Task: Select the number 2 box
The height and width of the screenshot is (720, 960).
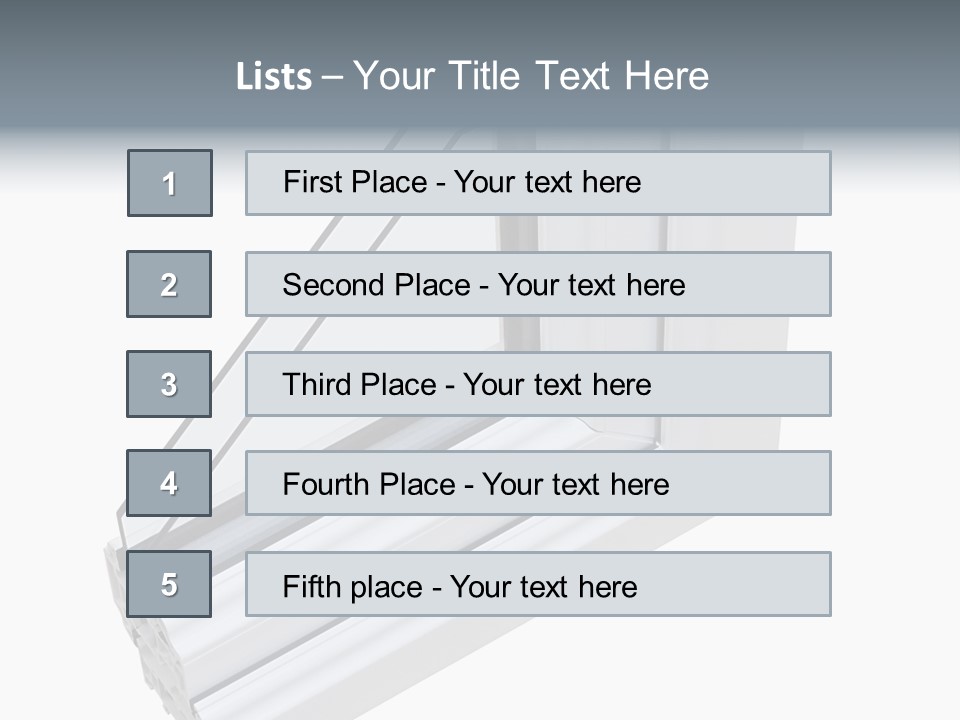Action: [x=169, y=284]
